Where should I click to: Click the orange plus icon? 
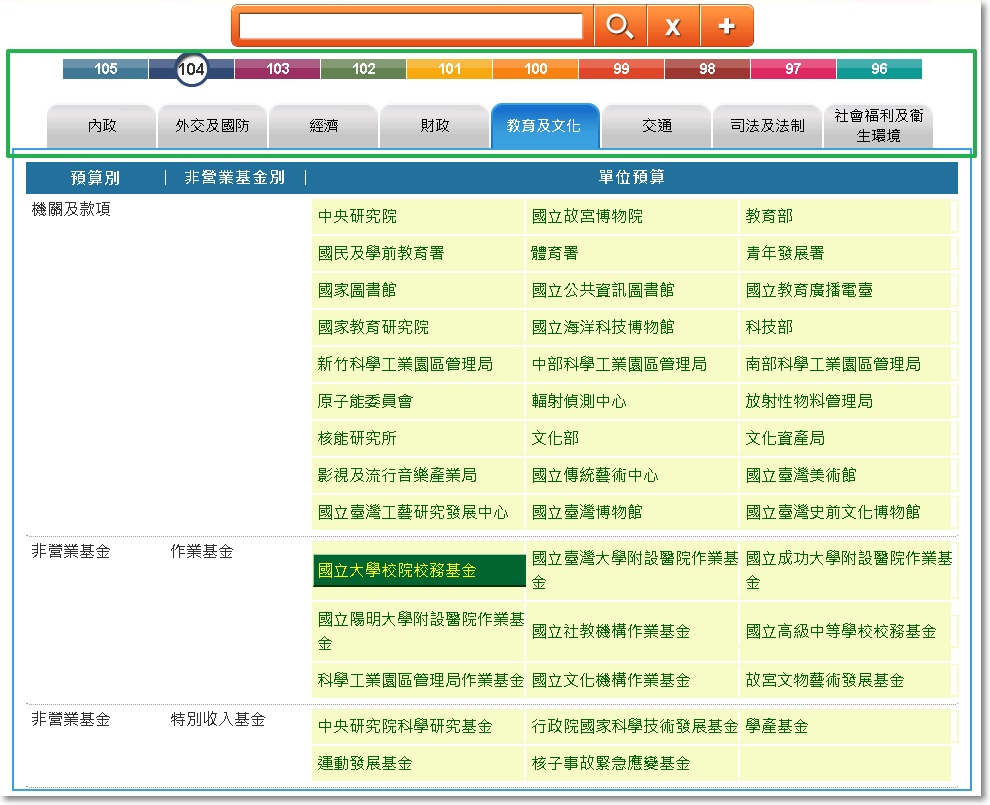[x=727, y=27]
